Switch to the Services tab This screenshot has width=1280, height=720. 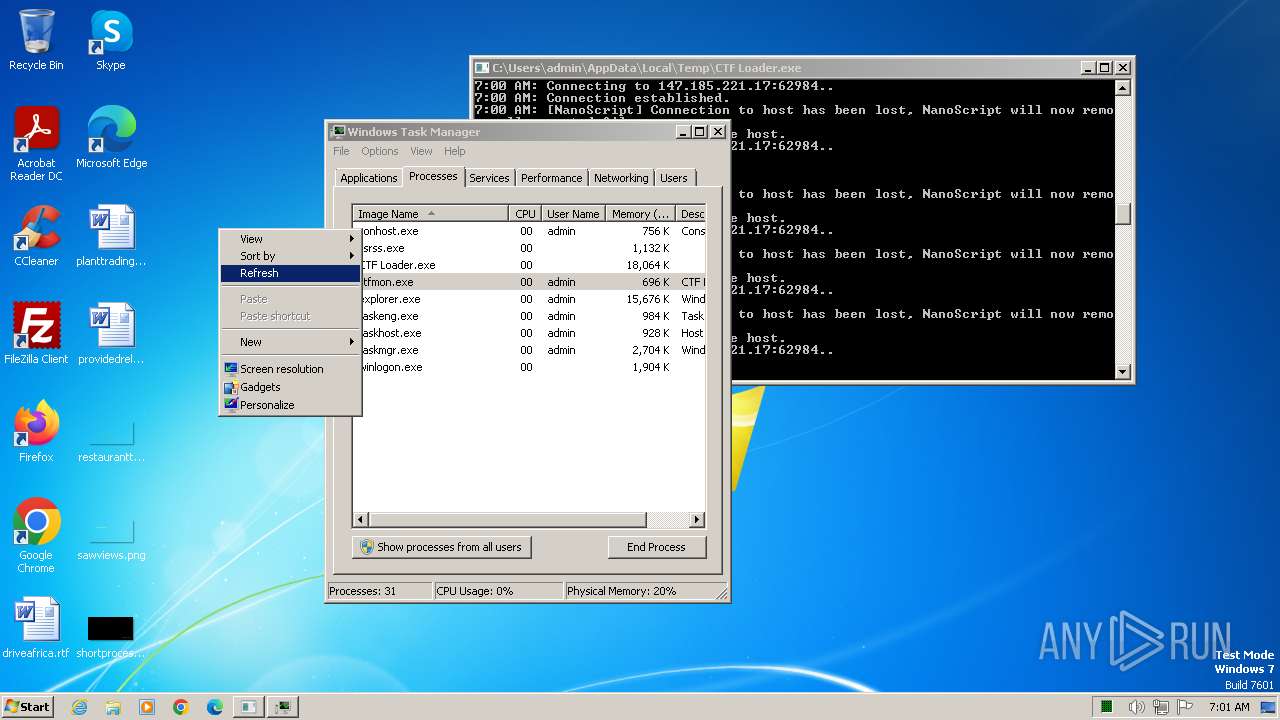tap(489, 178)
